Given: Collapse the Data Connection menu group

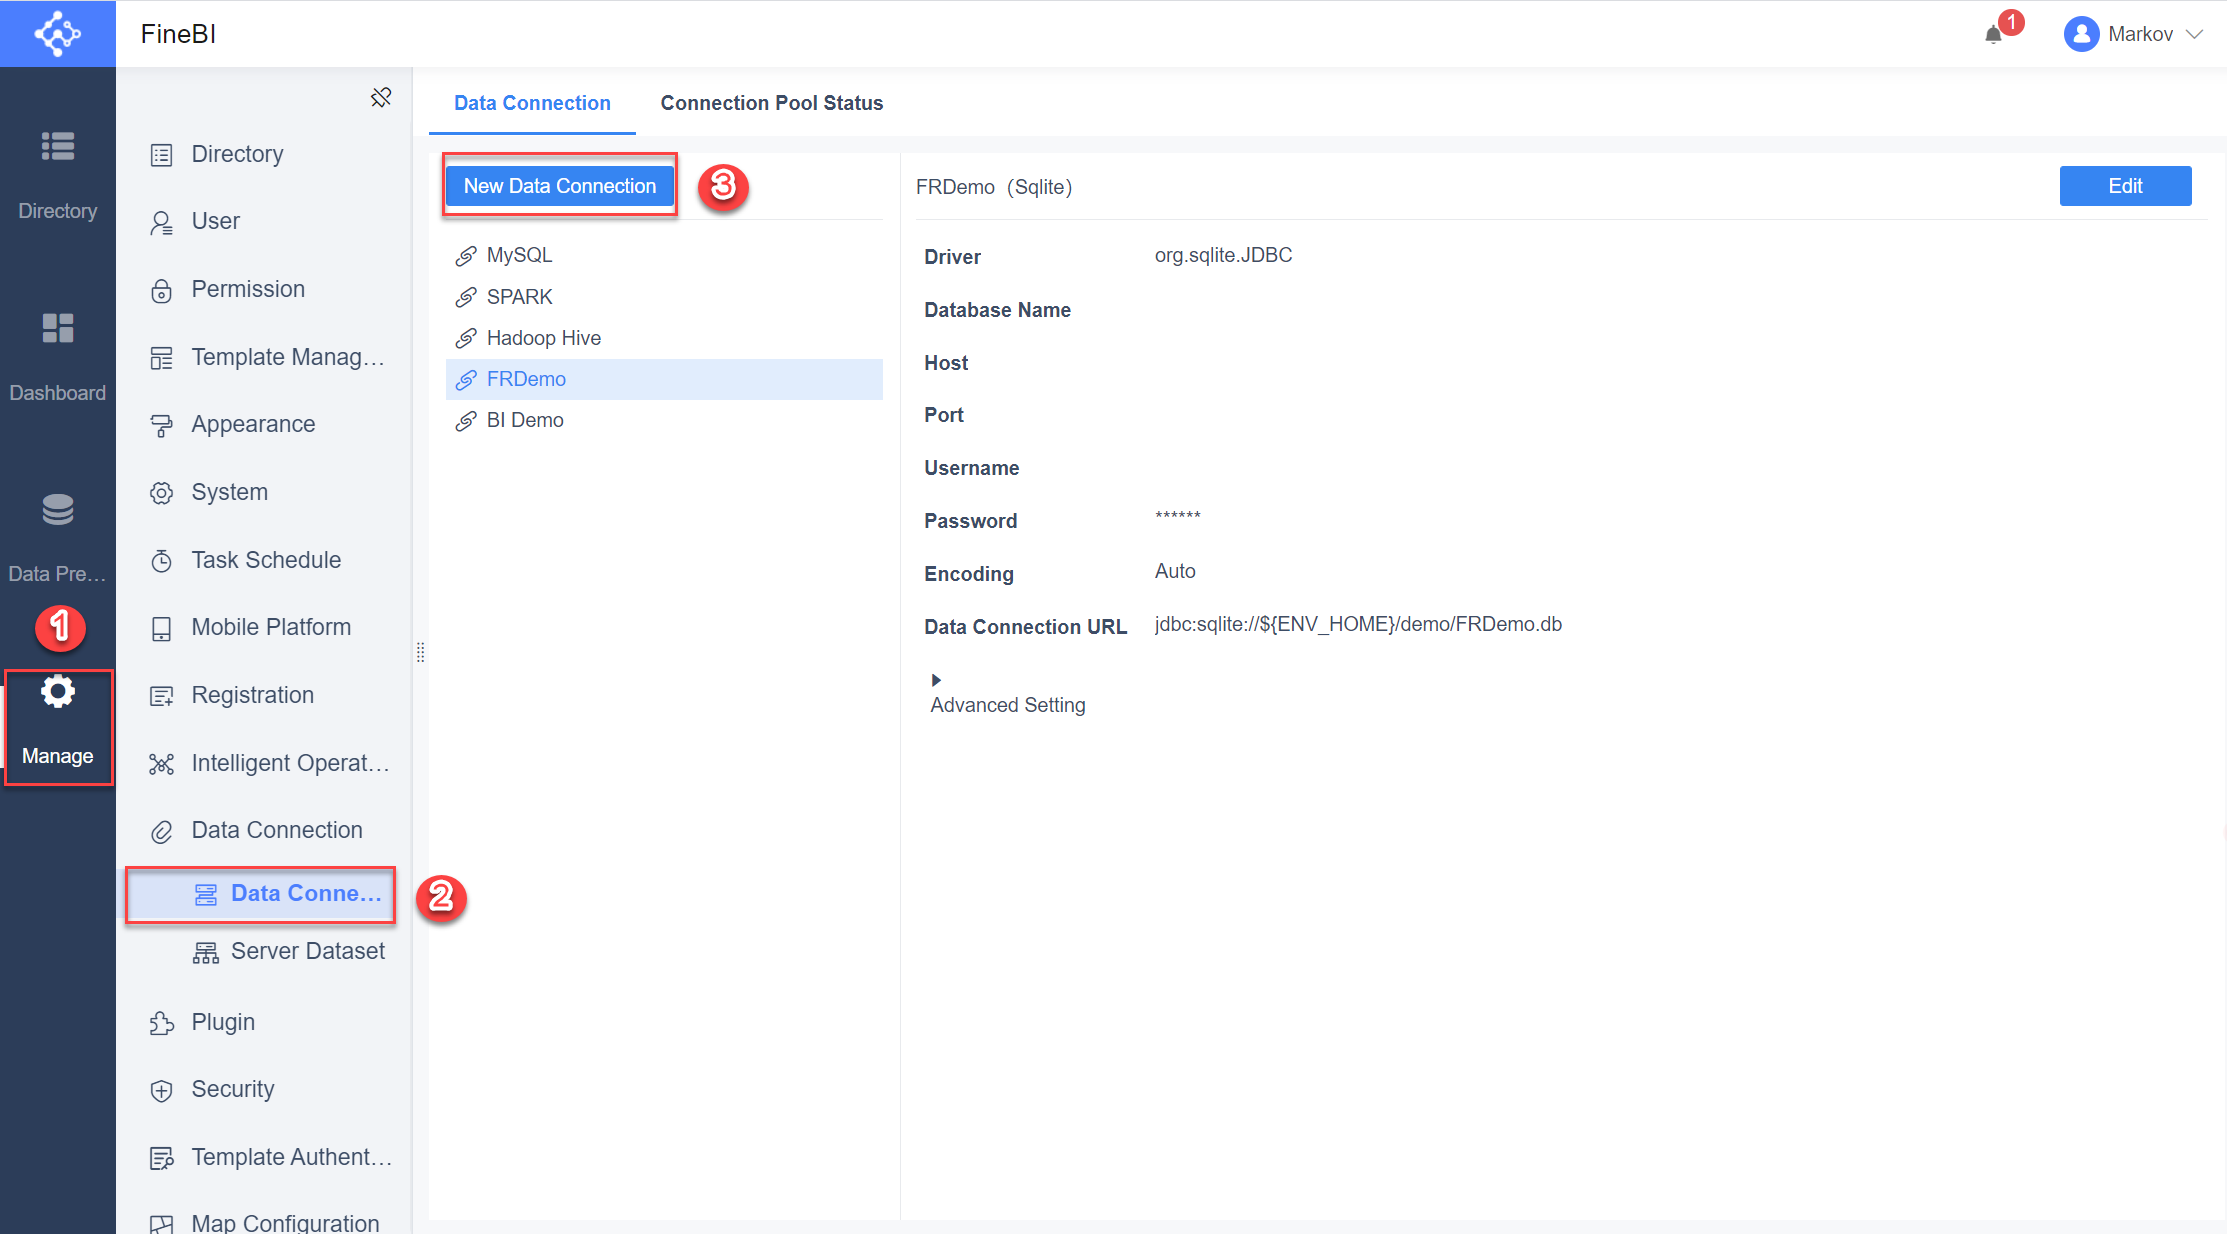Looking at the screenshot, I should coord(264,830).
